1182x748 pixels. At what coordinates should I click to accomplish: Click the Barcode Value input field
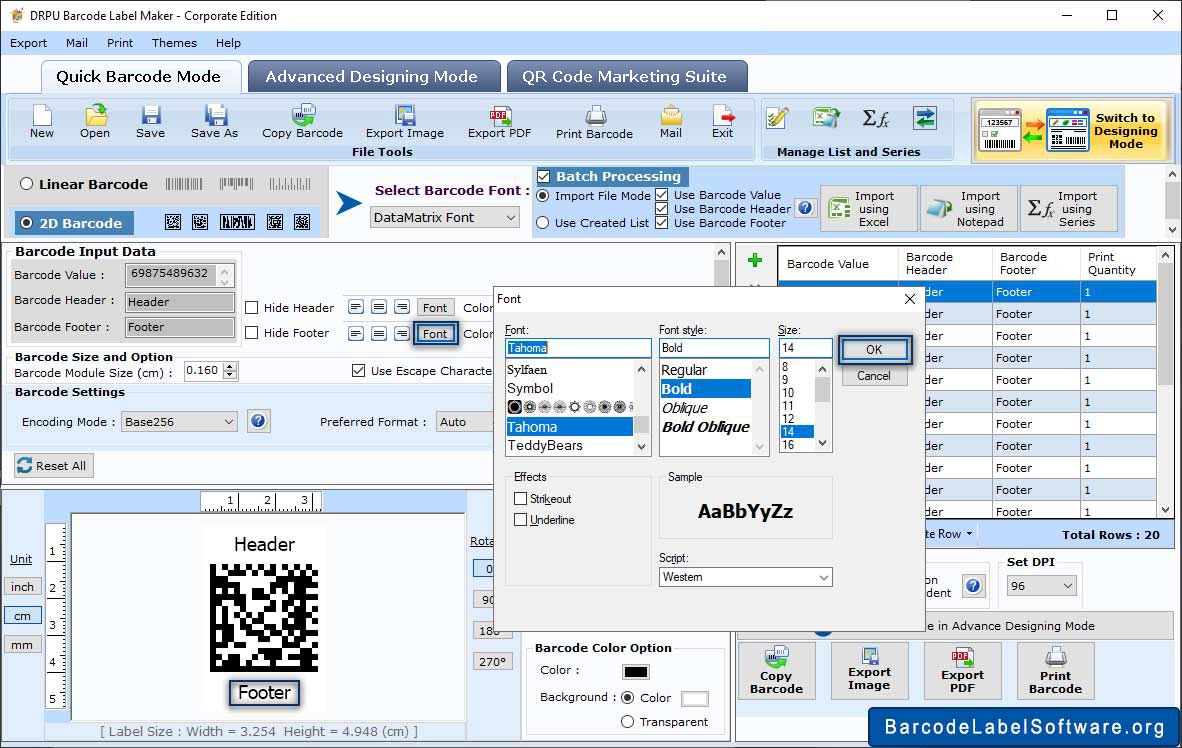point(179,274)
